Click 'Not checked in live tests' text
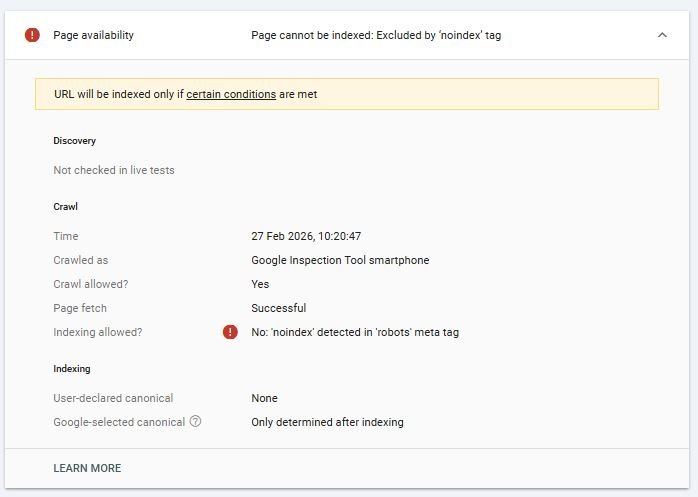The width and height of the screenshot is (698, 497). [x=114, y=170]
